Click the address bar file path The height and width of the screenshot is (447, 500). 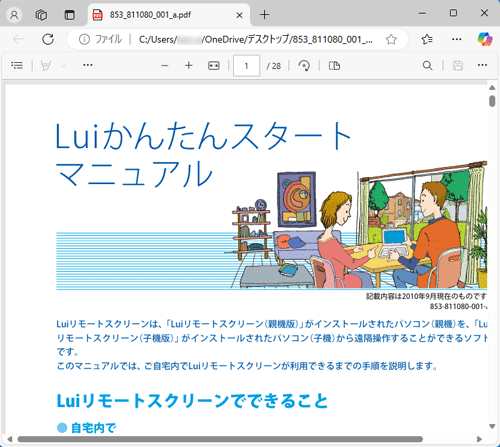pos(256,39)
